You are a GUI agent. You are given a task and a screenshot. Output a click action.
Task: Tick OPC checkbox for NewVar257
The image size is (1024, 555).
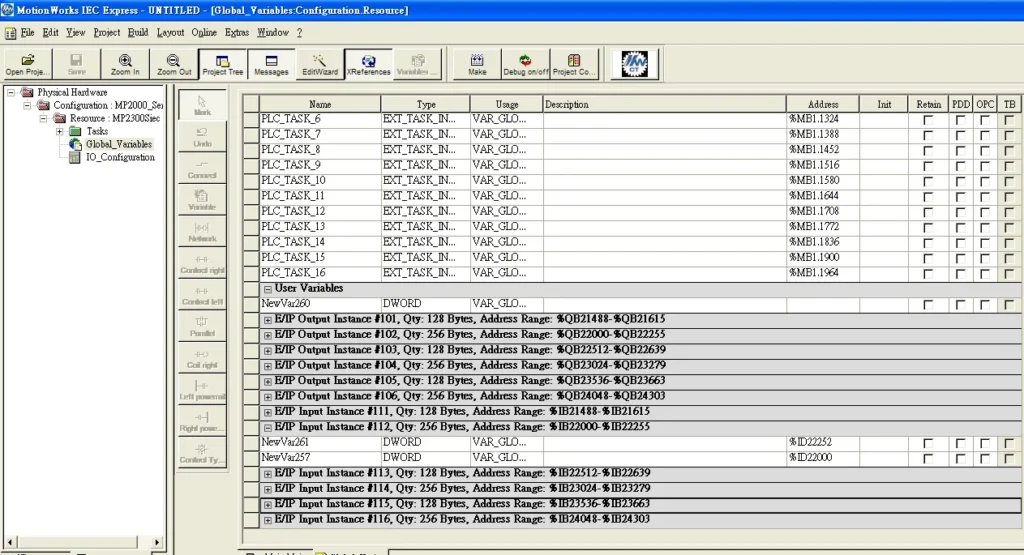(x=985, y=458)
